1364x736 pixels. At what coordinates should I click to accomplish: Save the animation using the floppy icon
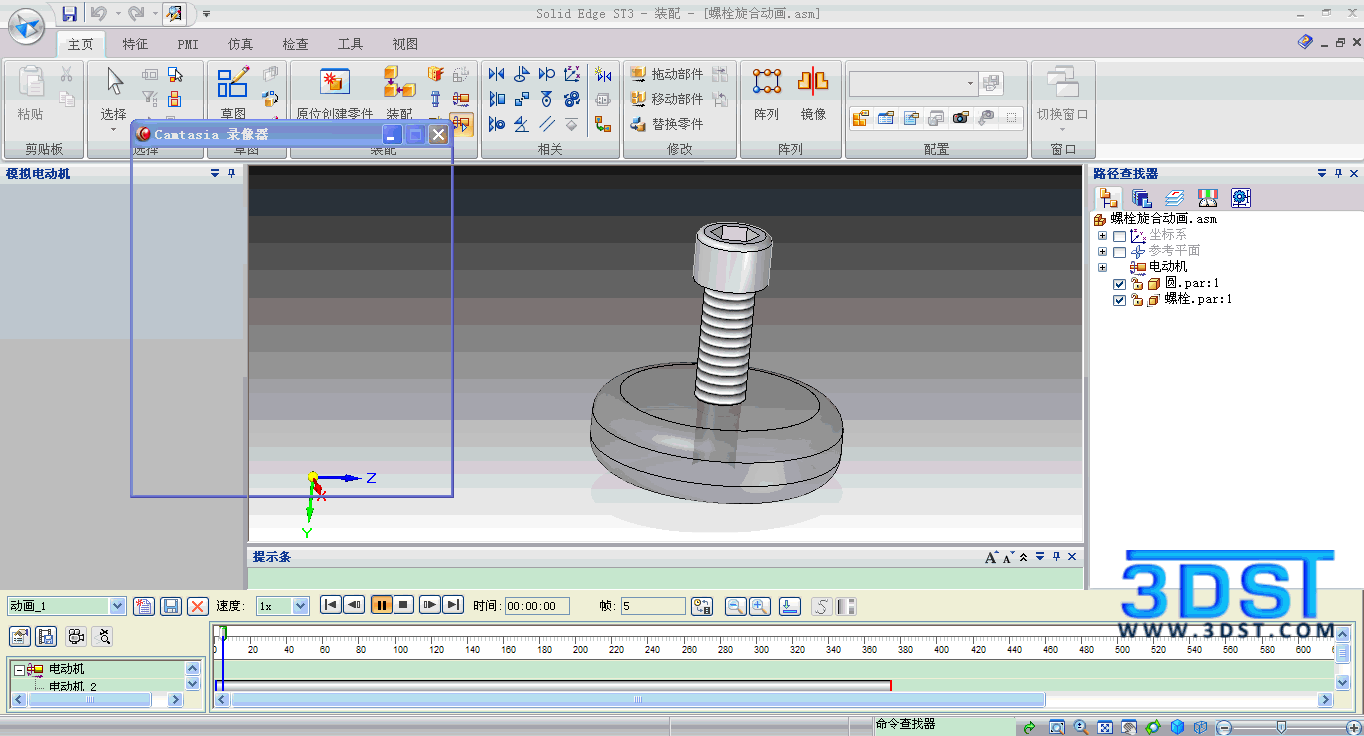[x=170, y=606]
